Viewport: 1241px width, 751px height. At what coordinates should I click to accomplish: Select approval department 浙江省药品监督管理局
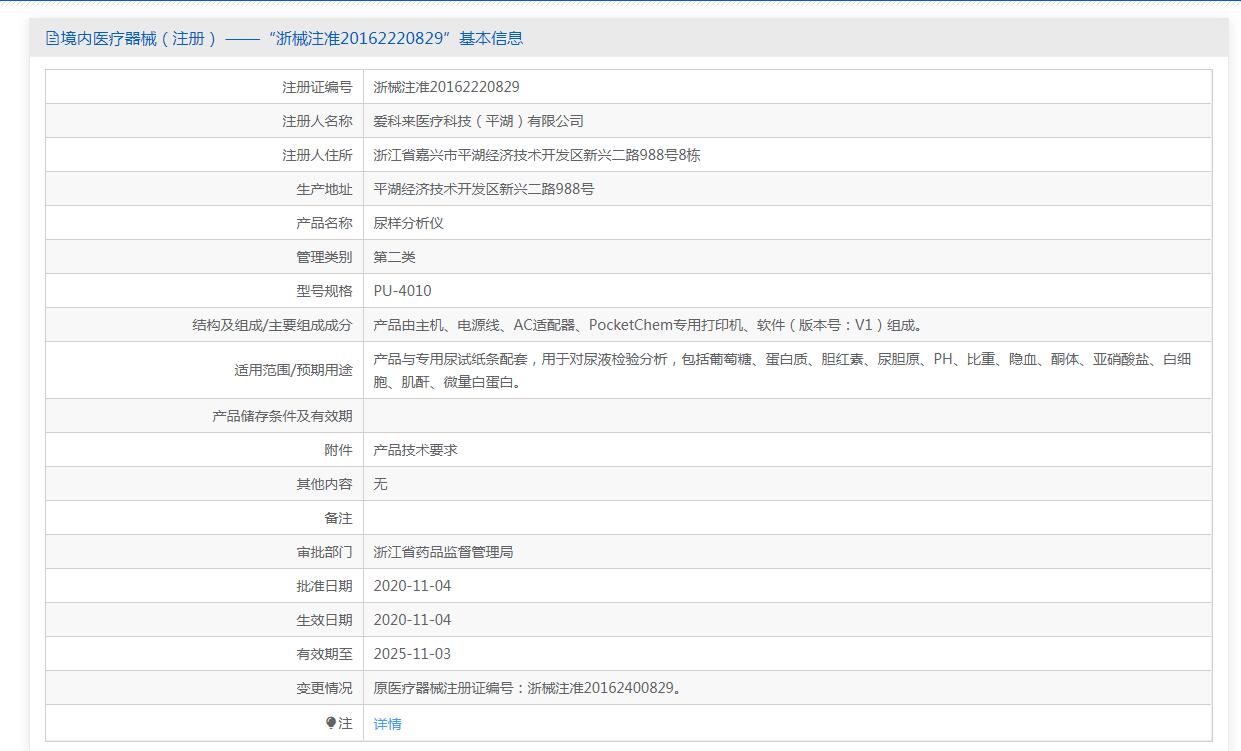443,552
